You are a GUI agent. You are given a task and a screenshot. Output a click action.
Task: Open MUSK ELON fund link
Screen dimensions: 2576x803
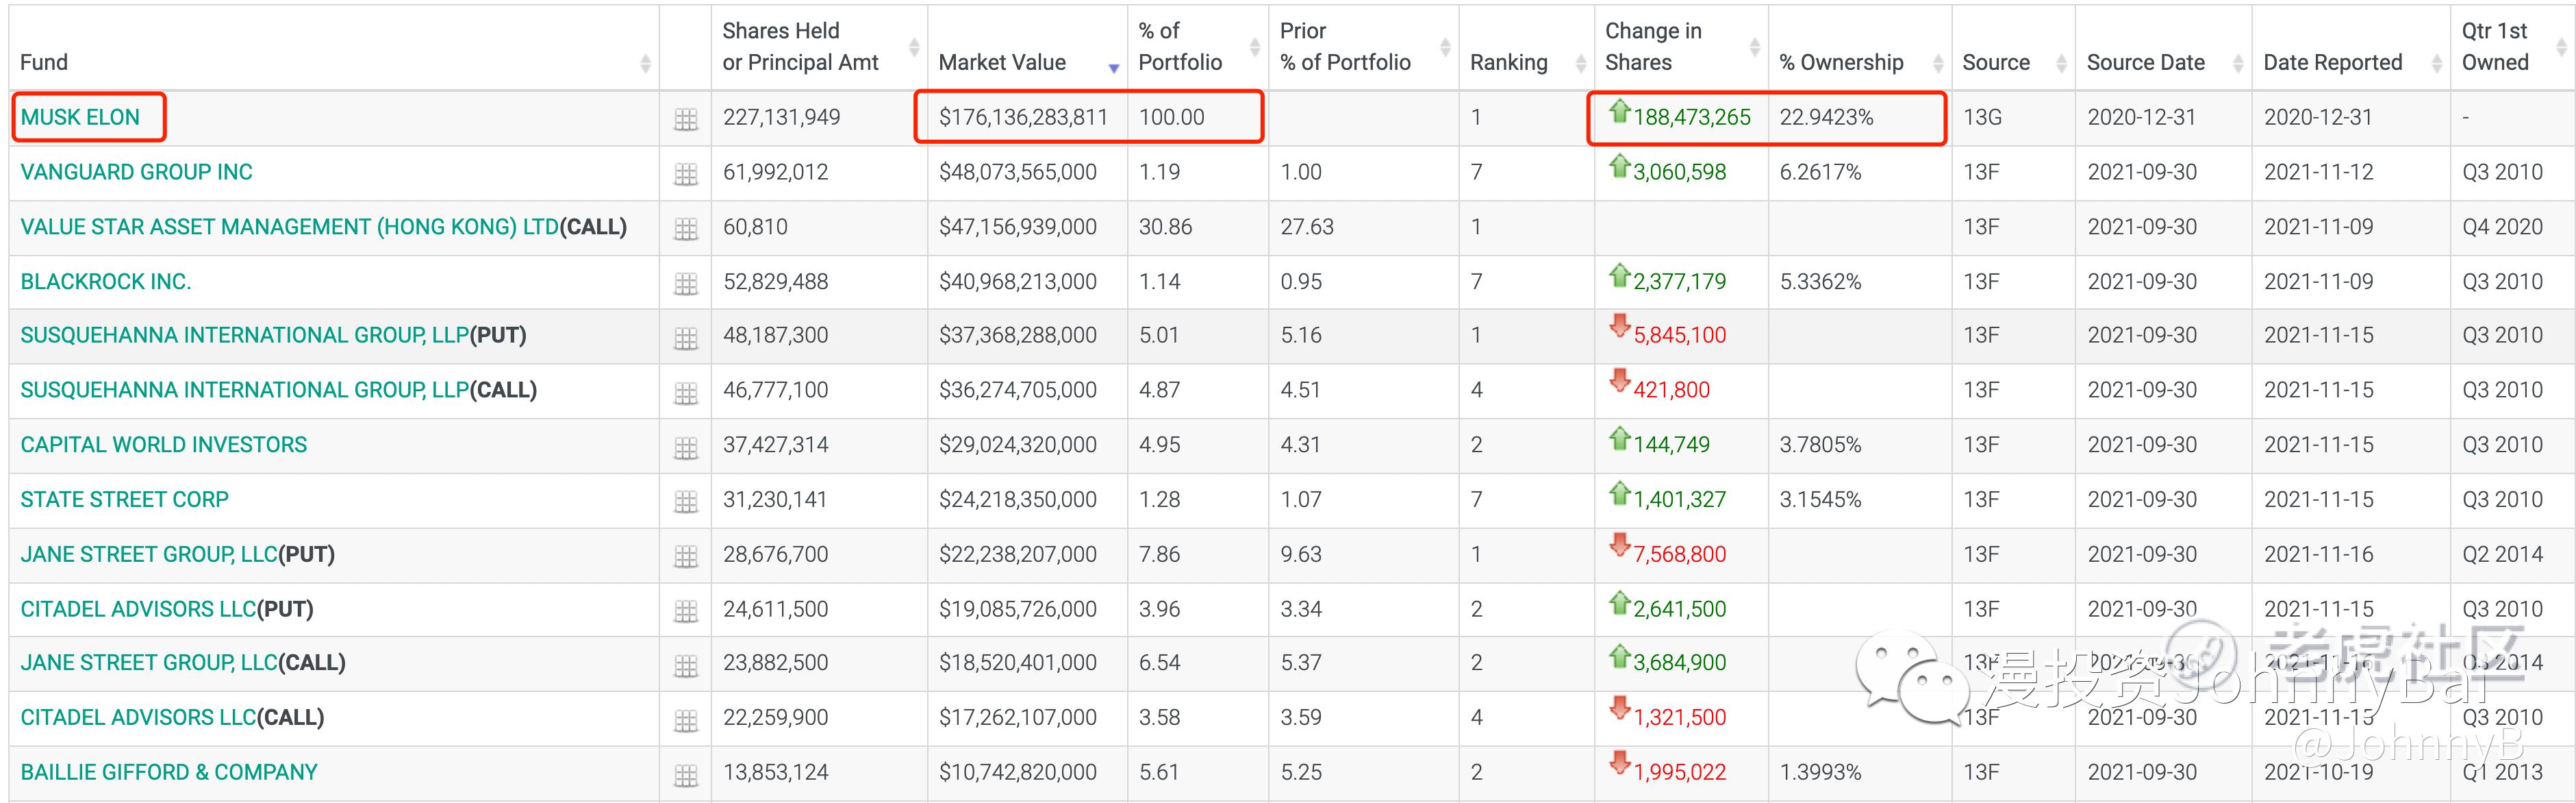80,117
